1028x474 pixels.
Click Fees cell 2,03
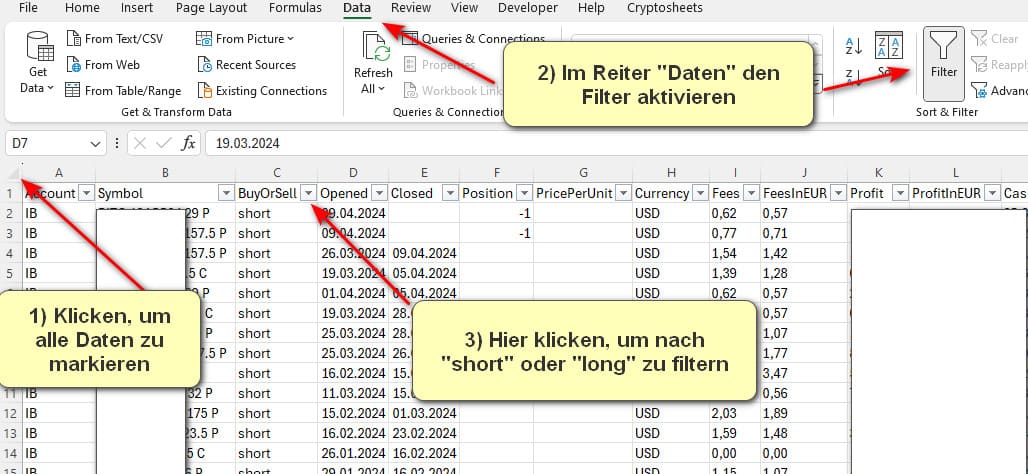[x=735, y=414]
